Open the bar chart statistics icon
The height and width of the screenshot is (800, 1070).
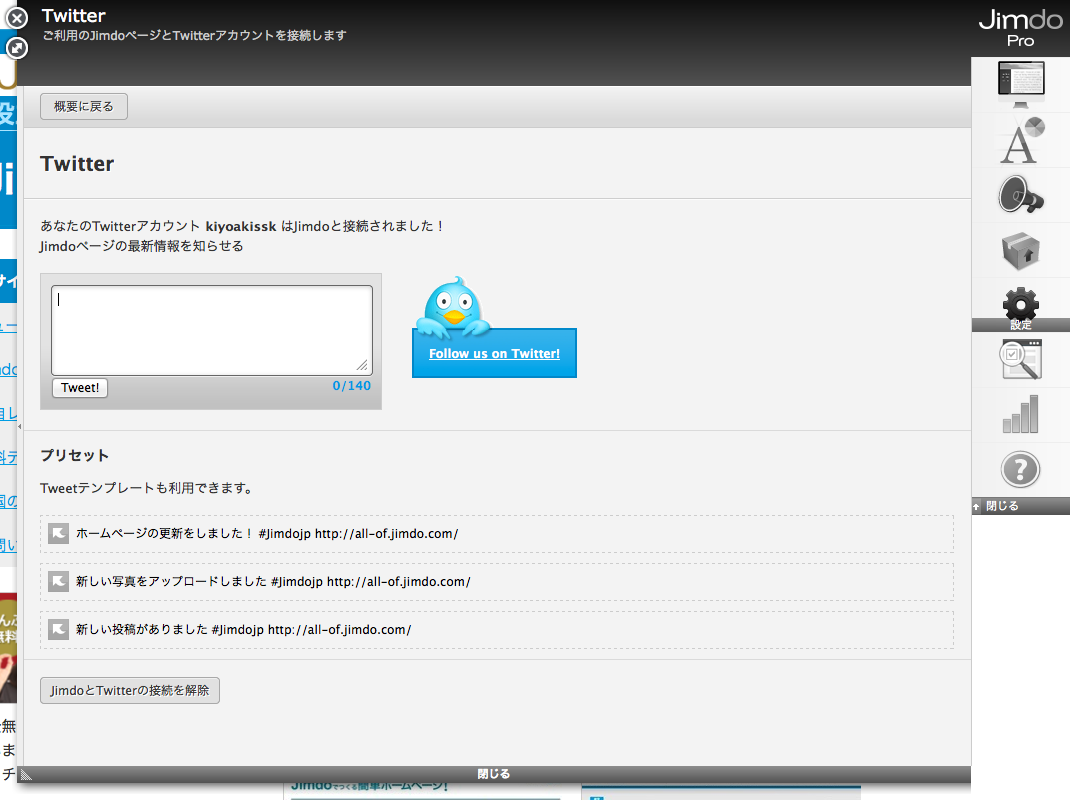(x=1021, y=414)
